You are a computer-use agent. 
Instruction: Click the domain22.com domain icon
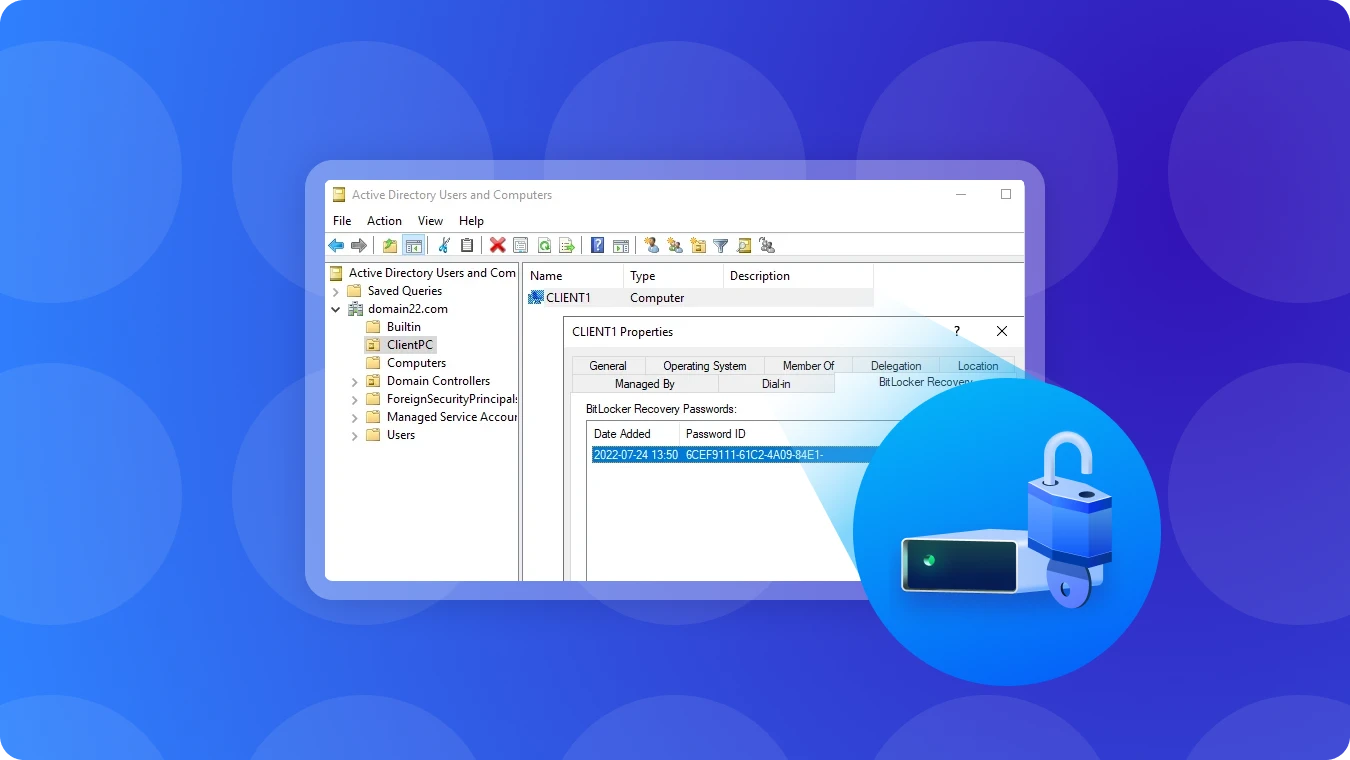[x=355, y=309]
